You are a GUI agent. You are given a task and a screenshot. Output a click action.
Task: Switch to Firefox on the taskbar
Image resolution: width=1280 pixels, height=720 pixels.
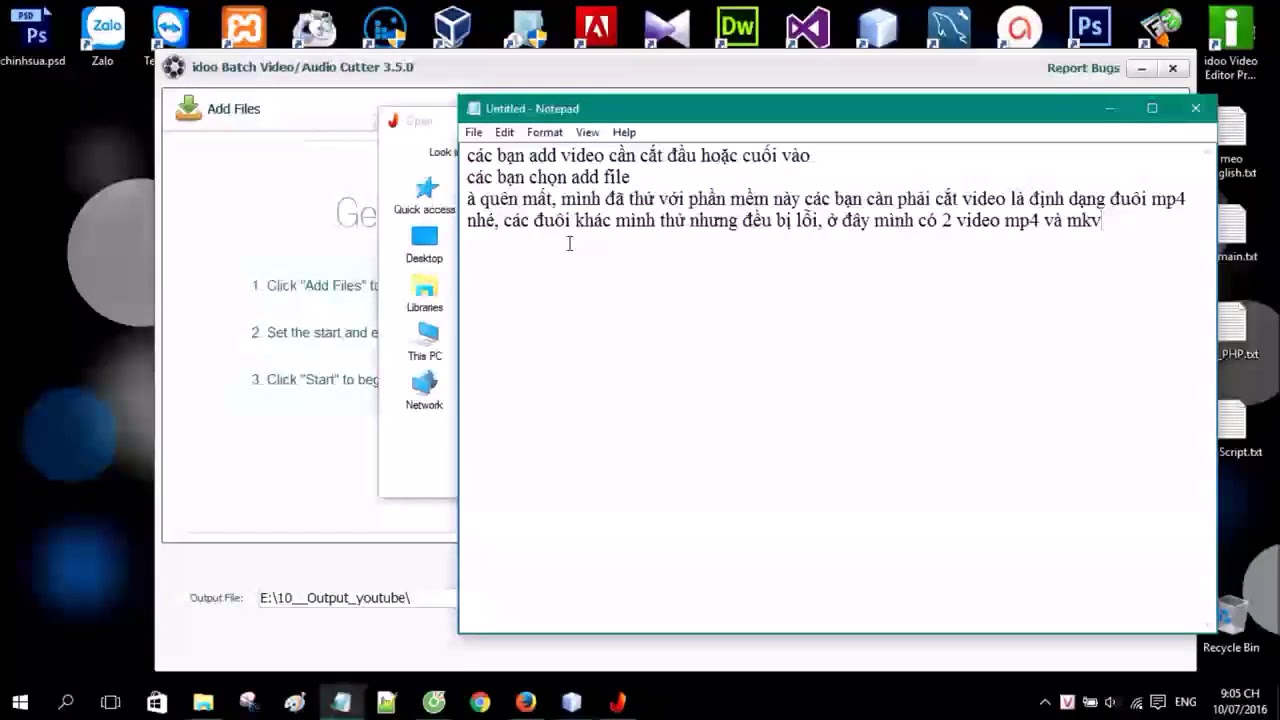click(x=526, y=702)
